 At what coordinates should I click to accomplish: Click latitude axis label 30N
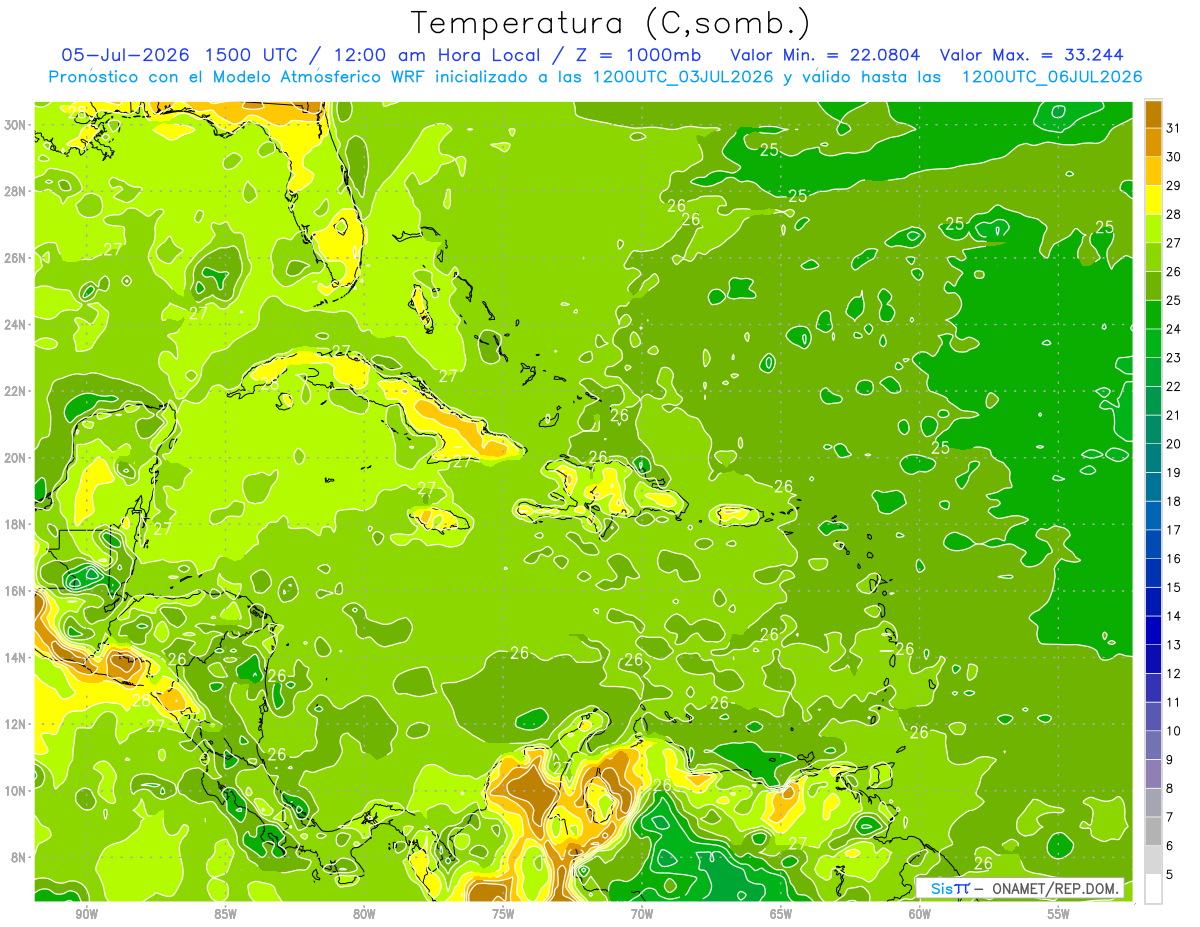[x=17, y=125]
